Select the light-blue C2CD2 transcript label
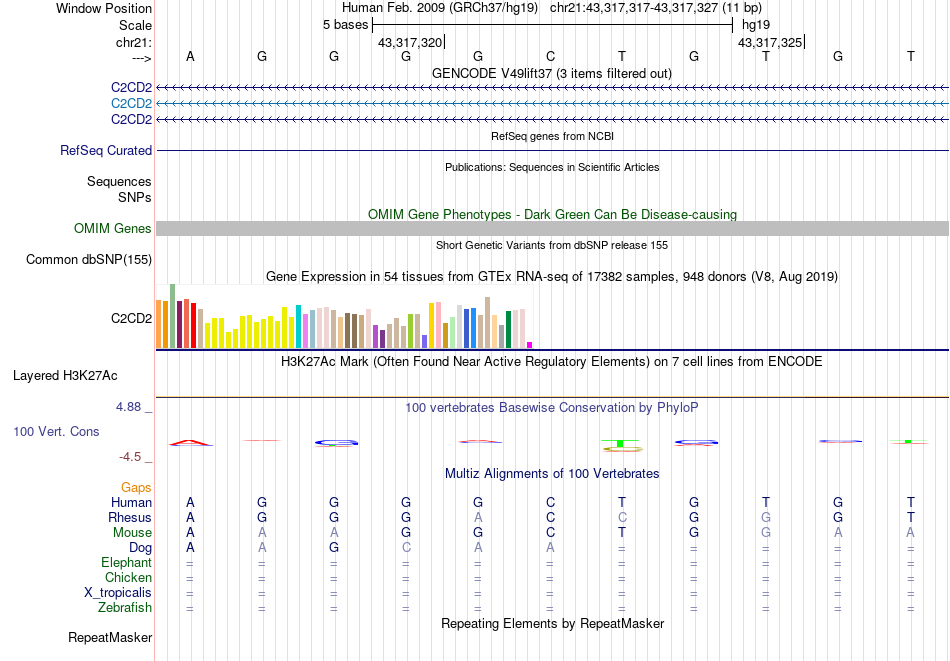 [131, 104]
